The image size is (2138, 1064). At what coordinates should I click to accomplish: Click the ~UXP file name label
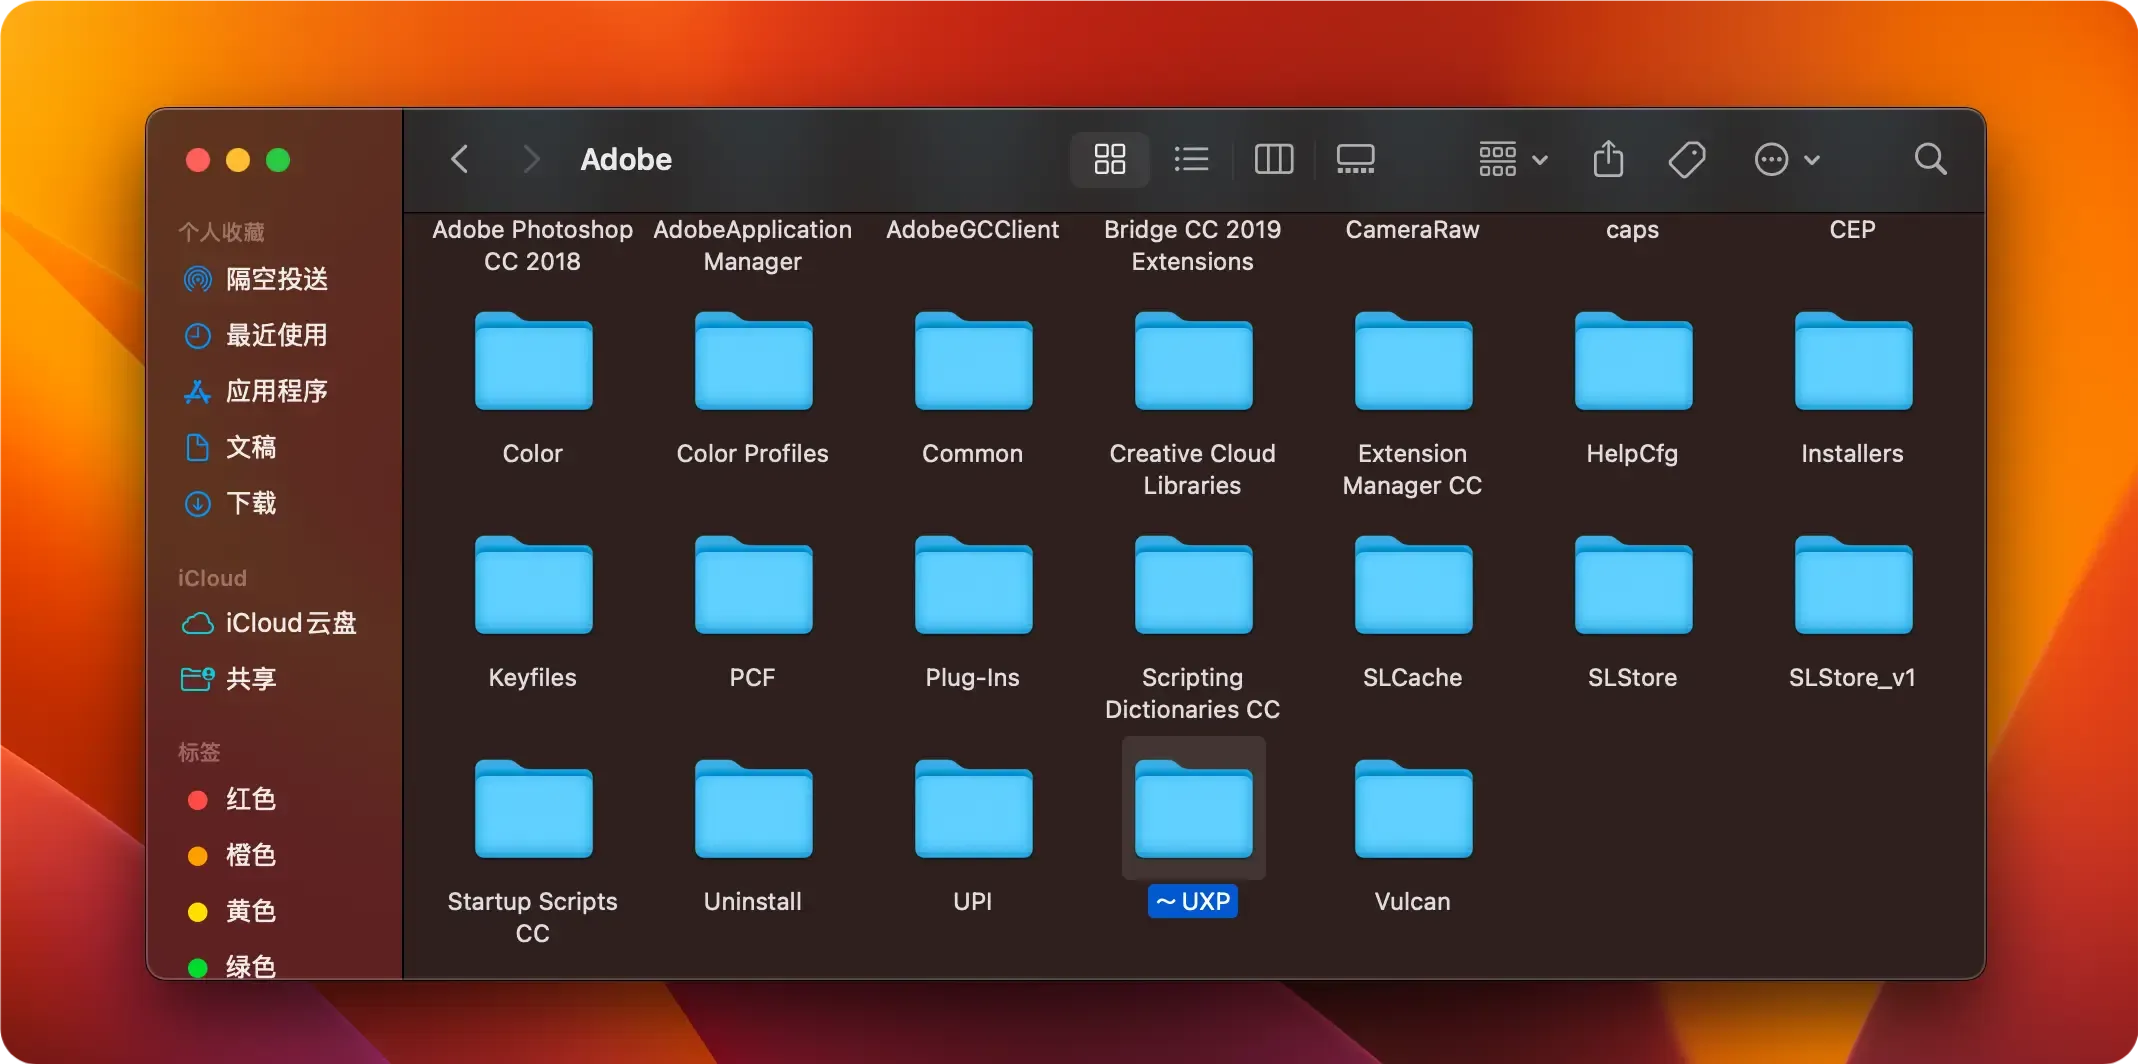pyautogui.click(x=1193, y=901)
